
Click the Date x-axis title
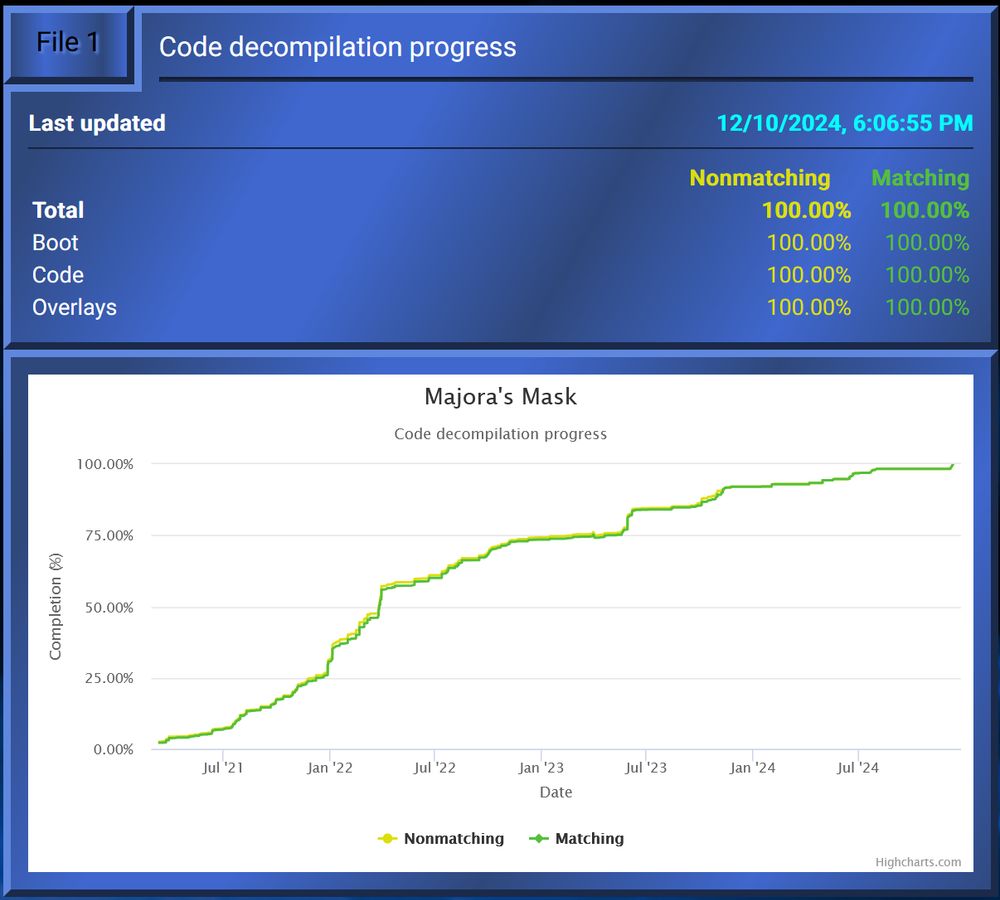[x=556, y=792]
